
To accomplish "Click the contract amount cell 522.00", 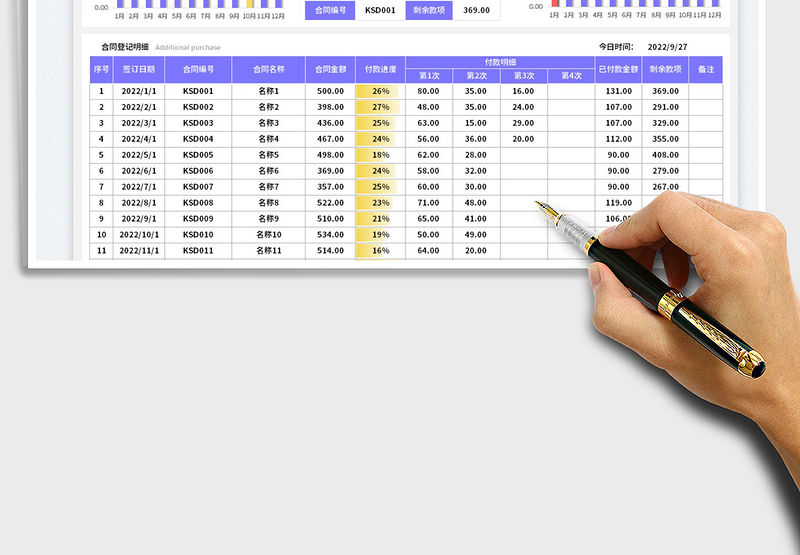I will [x=330, y=203].
